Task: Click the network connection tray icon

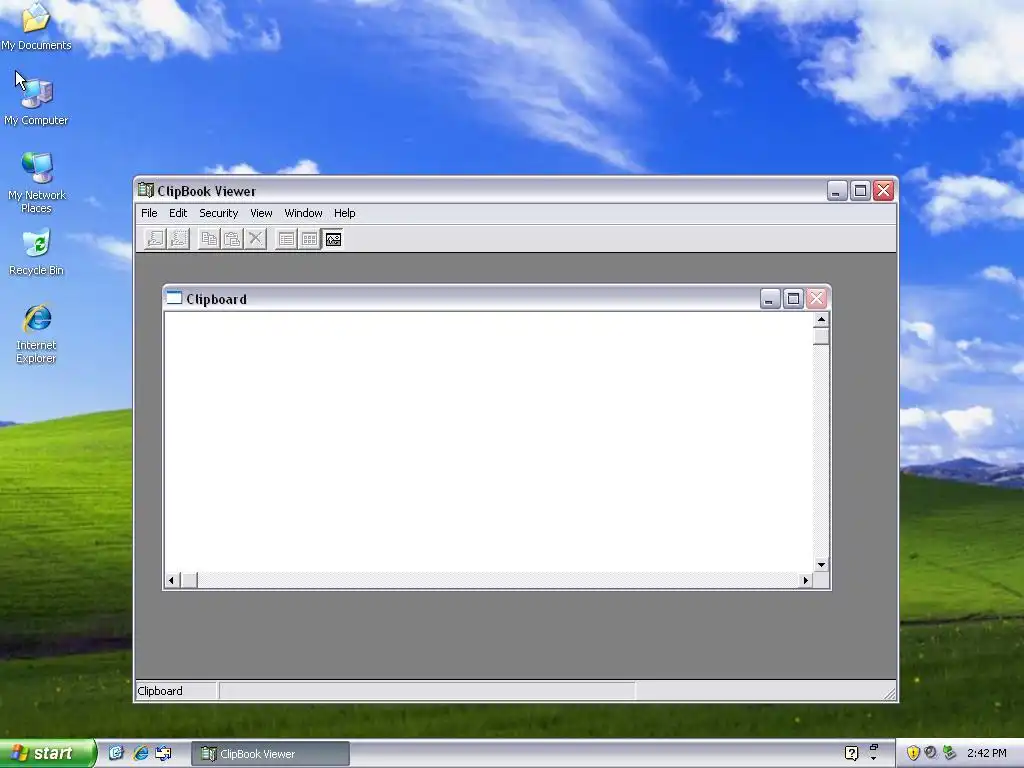Action: 949,753
